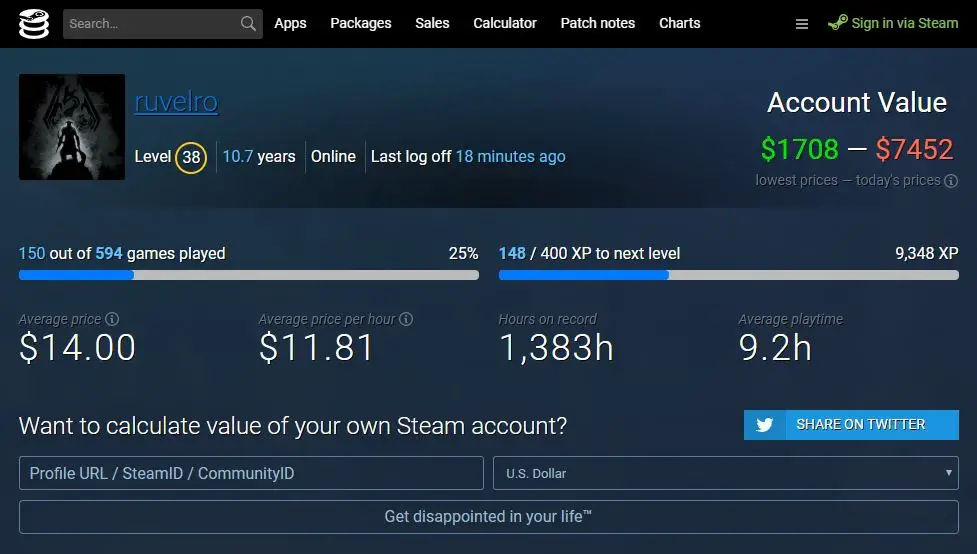Image resolution: width=977 pixels, height=554 pixels.
Task: Open the U.S. Dollar currency dropdown
Action: [x=725, y=473]
